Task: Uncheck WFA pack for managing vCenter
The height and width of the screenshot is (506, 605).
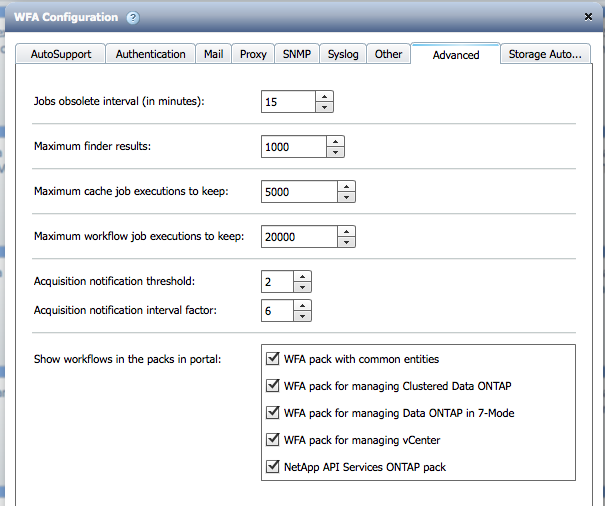Action: click(272, 440)
